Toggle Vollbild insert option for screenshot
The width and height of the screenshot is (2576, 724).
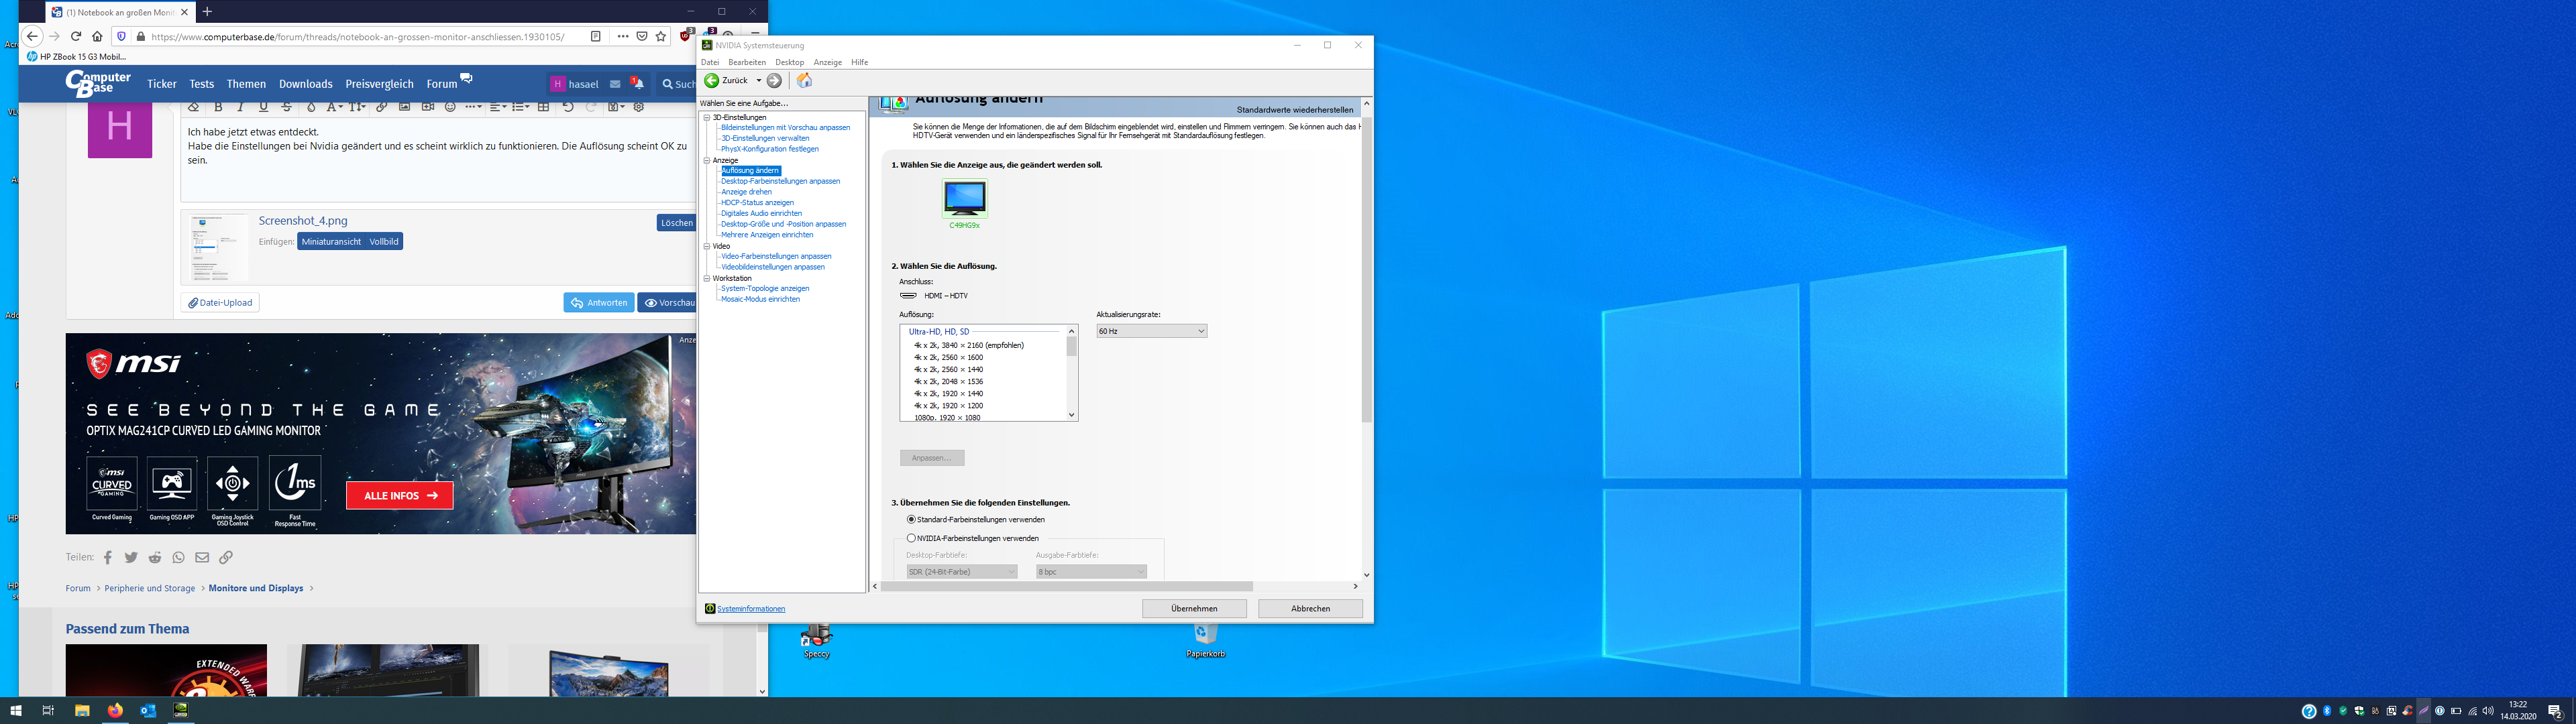click(384, 242)
